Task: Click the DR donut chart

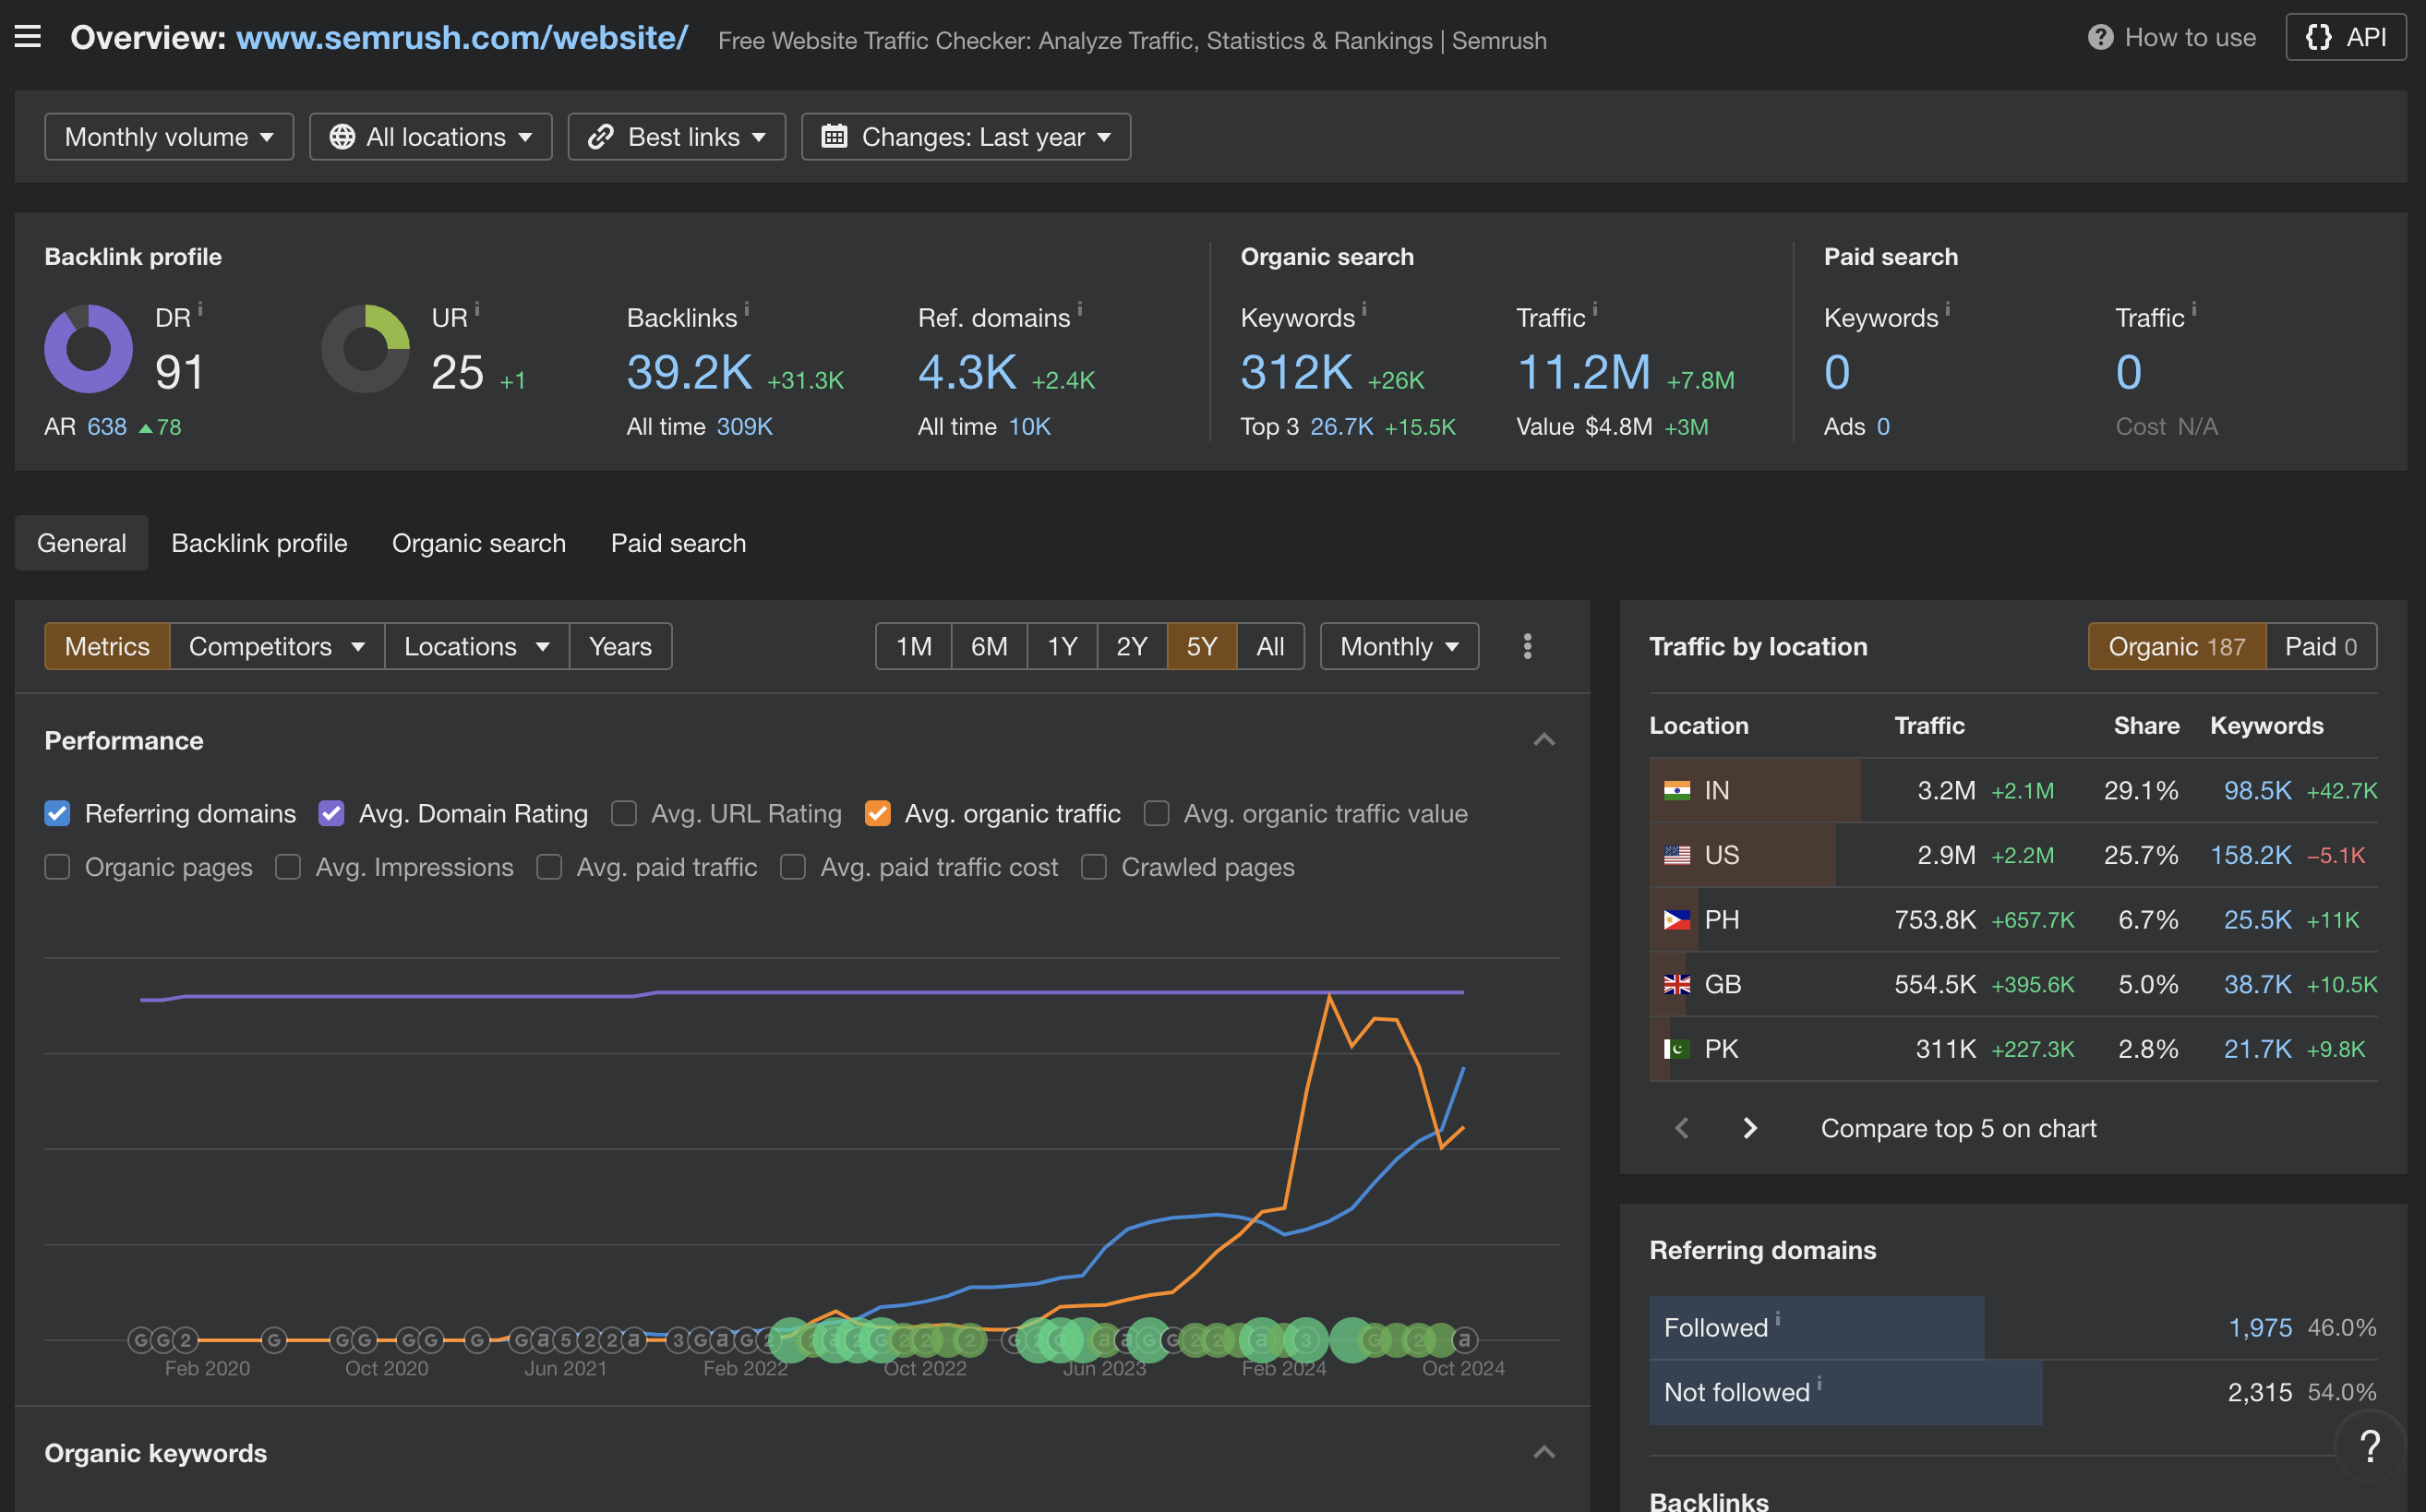Action: 88,349
